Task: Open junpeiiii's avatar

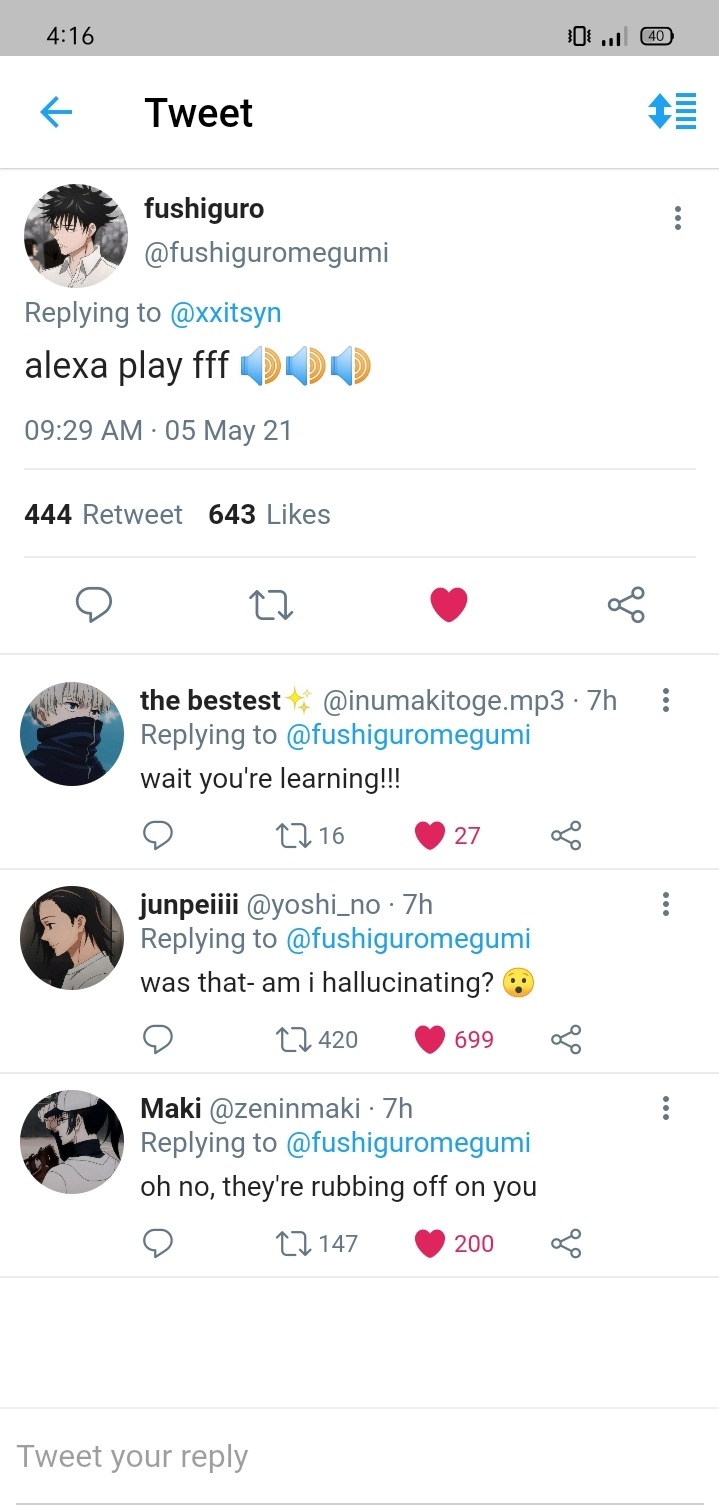Action: 72,937
